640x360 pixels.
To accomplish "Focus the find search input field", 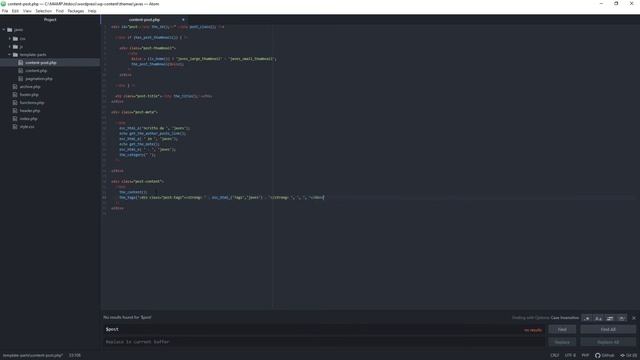I will point(324,329).
